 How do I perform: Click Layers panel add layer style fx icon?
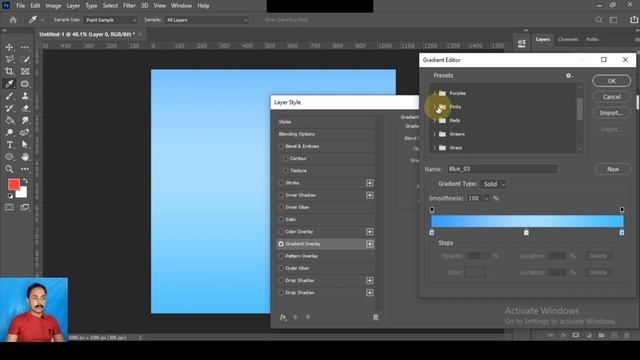563,335
